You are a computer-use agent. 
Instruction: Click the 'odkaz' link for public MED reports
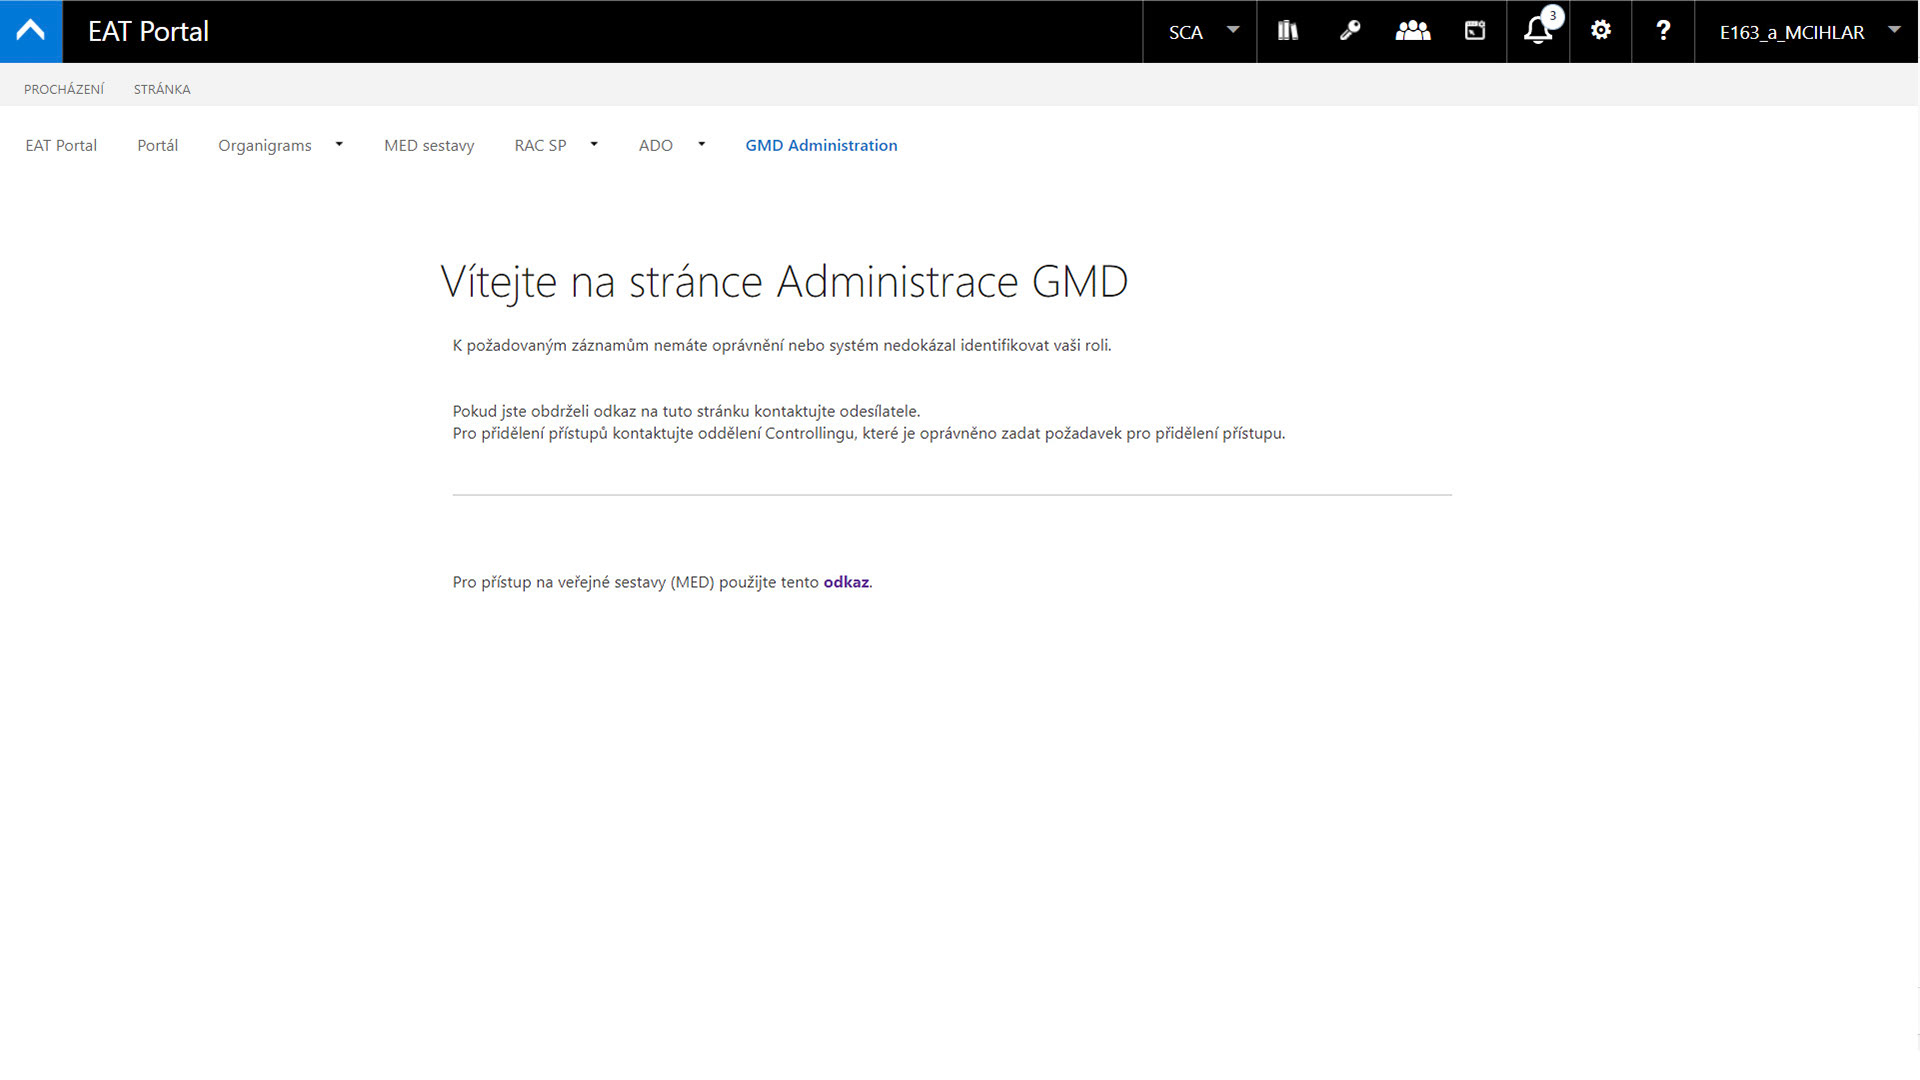[845, 581]
